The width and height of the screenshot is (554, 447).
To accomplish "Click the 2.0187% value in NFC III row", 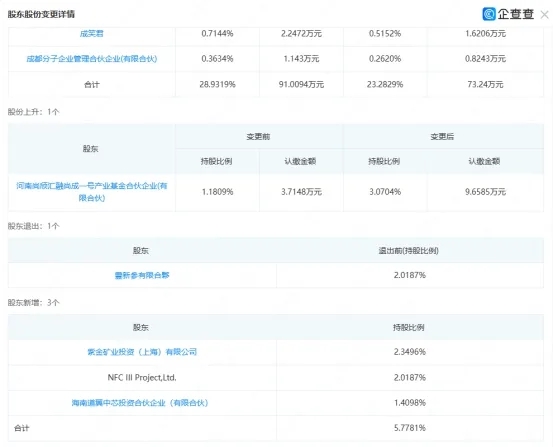I will (x=410, y=377).
